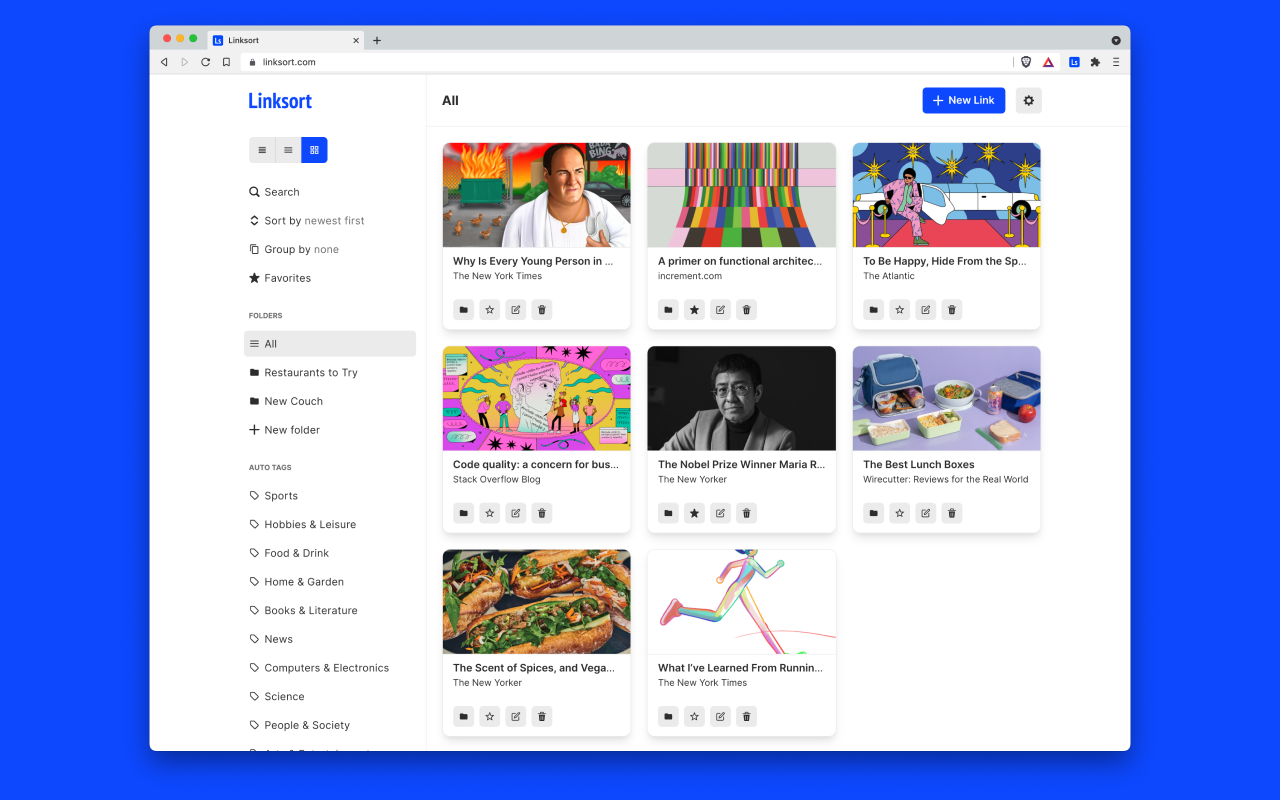The height and width of the screenshot is (800, 1280).
Task: Star the Code quality Stack Overflow link
Action: (489, 512)
